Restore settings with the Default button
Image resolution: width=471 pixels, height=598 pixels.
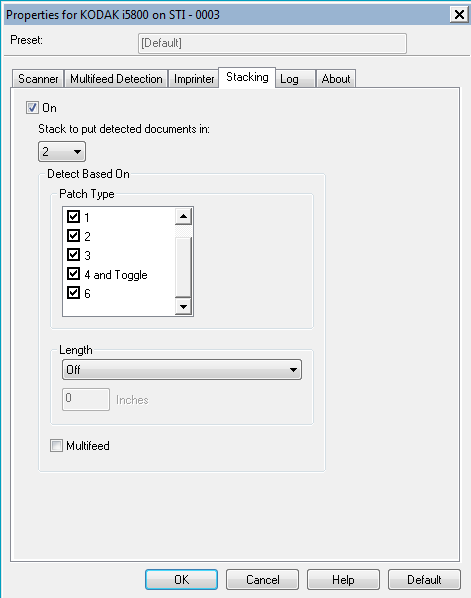tap(424, 580)
